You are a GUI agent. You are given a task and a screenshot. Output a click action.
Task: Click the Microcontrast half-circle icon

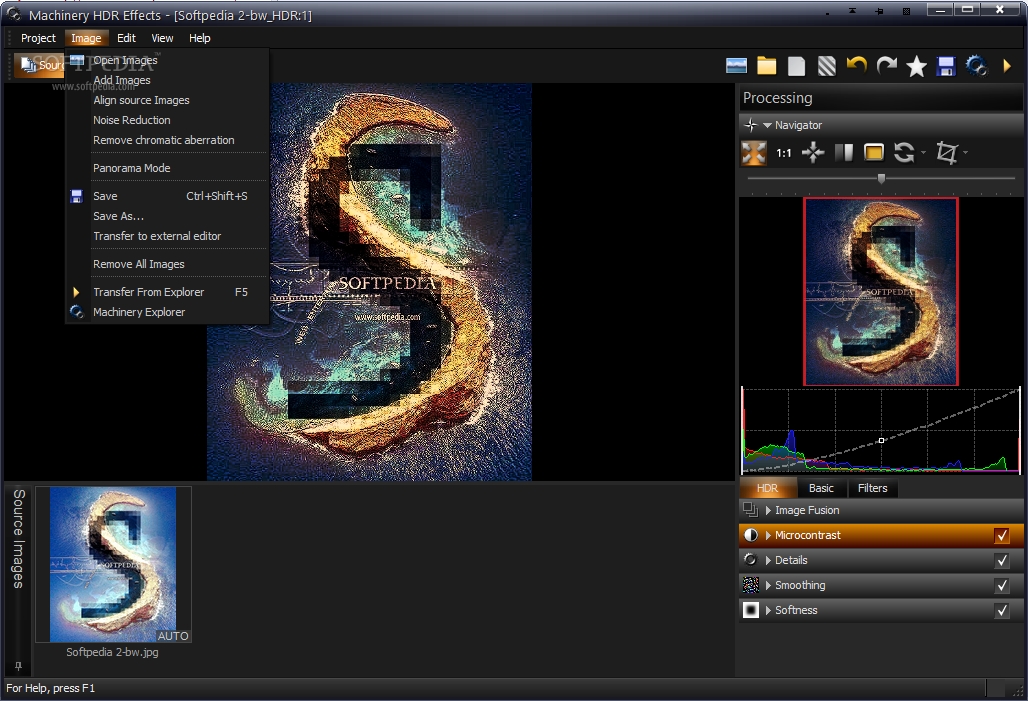[x=750, y=535]
